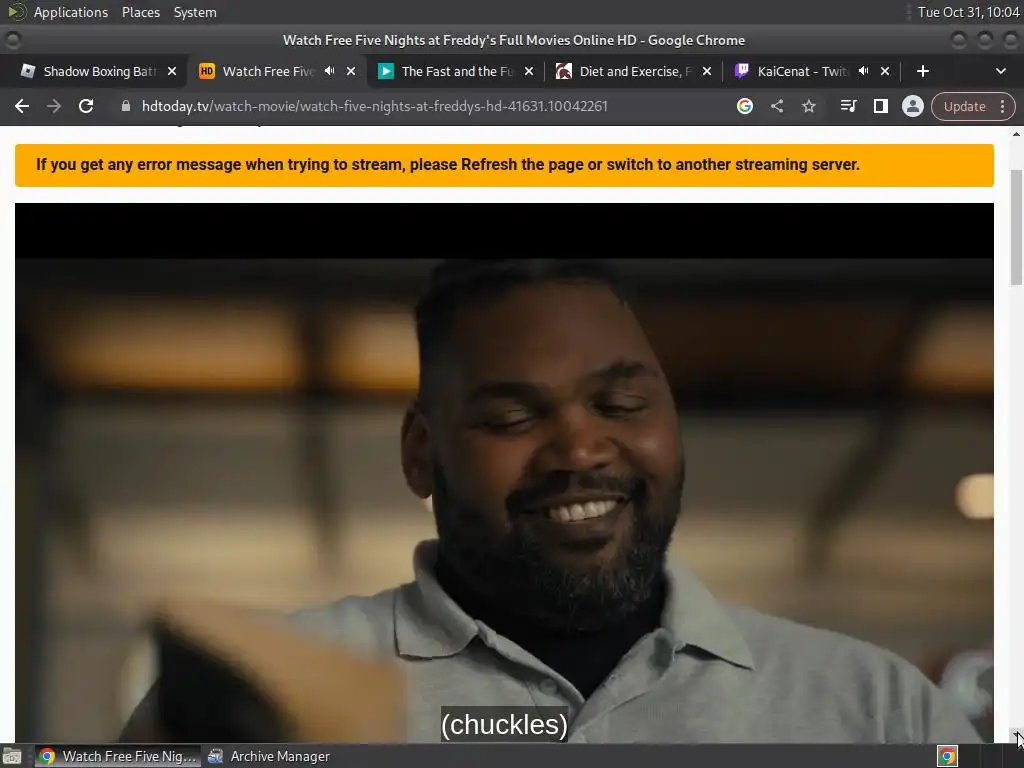Screen dimensions: 1024x768
Task: Switch to Archive Manager in taskbar
Action: pos(269,756)
